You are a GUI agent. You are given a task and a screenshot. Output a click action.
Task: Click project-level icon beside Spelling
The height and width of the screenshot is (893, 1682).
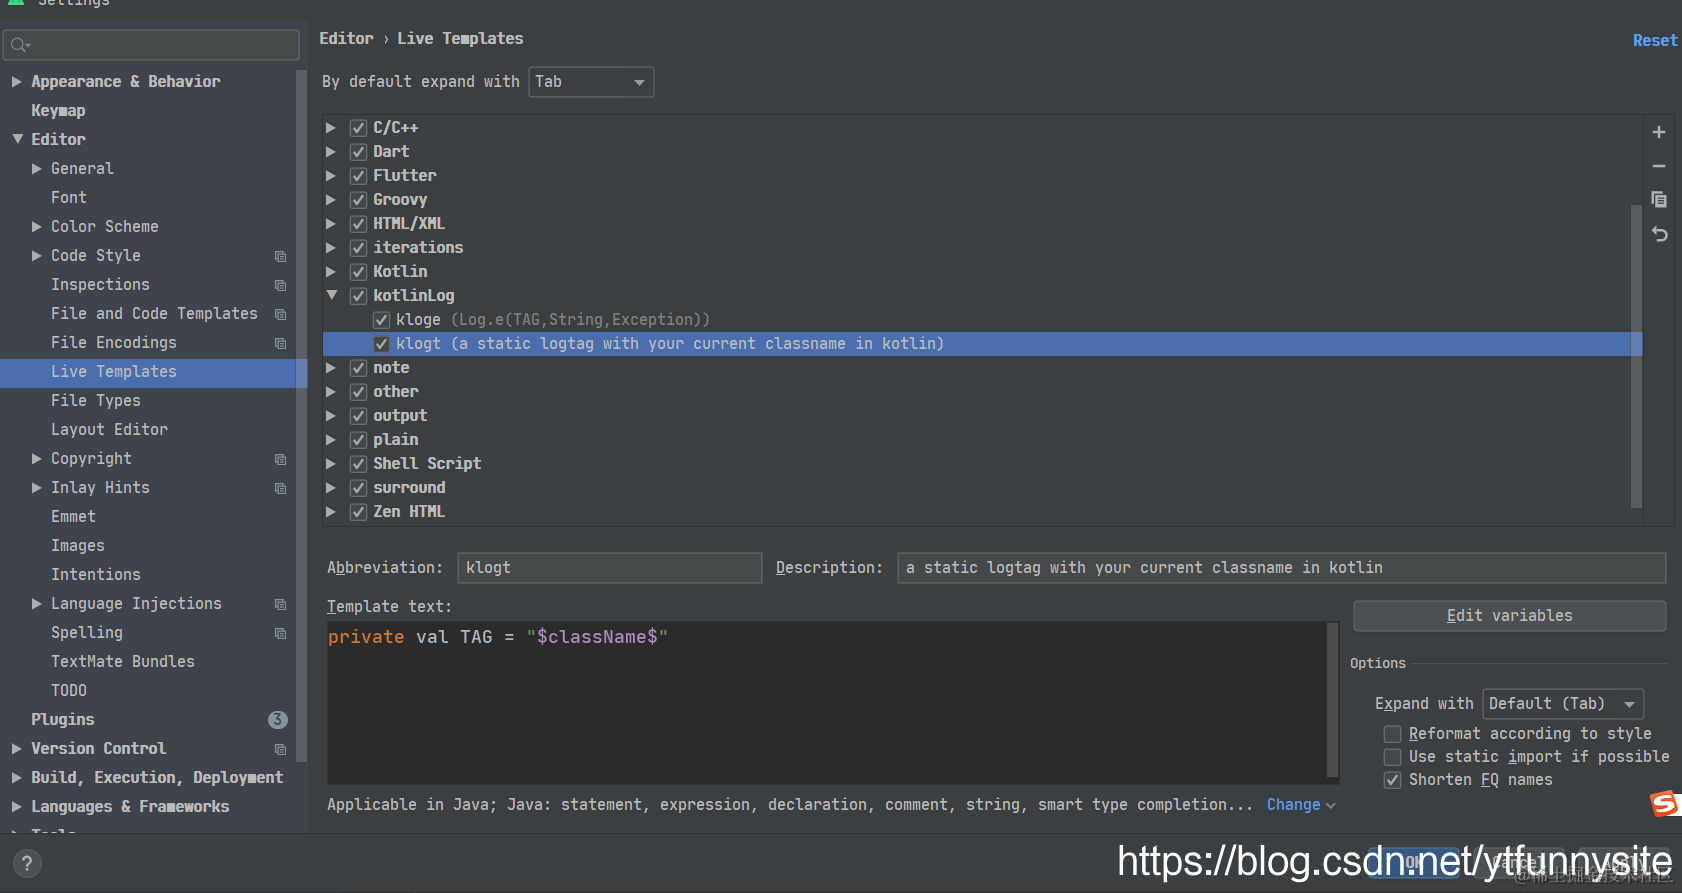(x=280, y=633)
